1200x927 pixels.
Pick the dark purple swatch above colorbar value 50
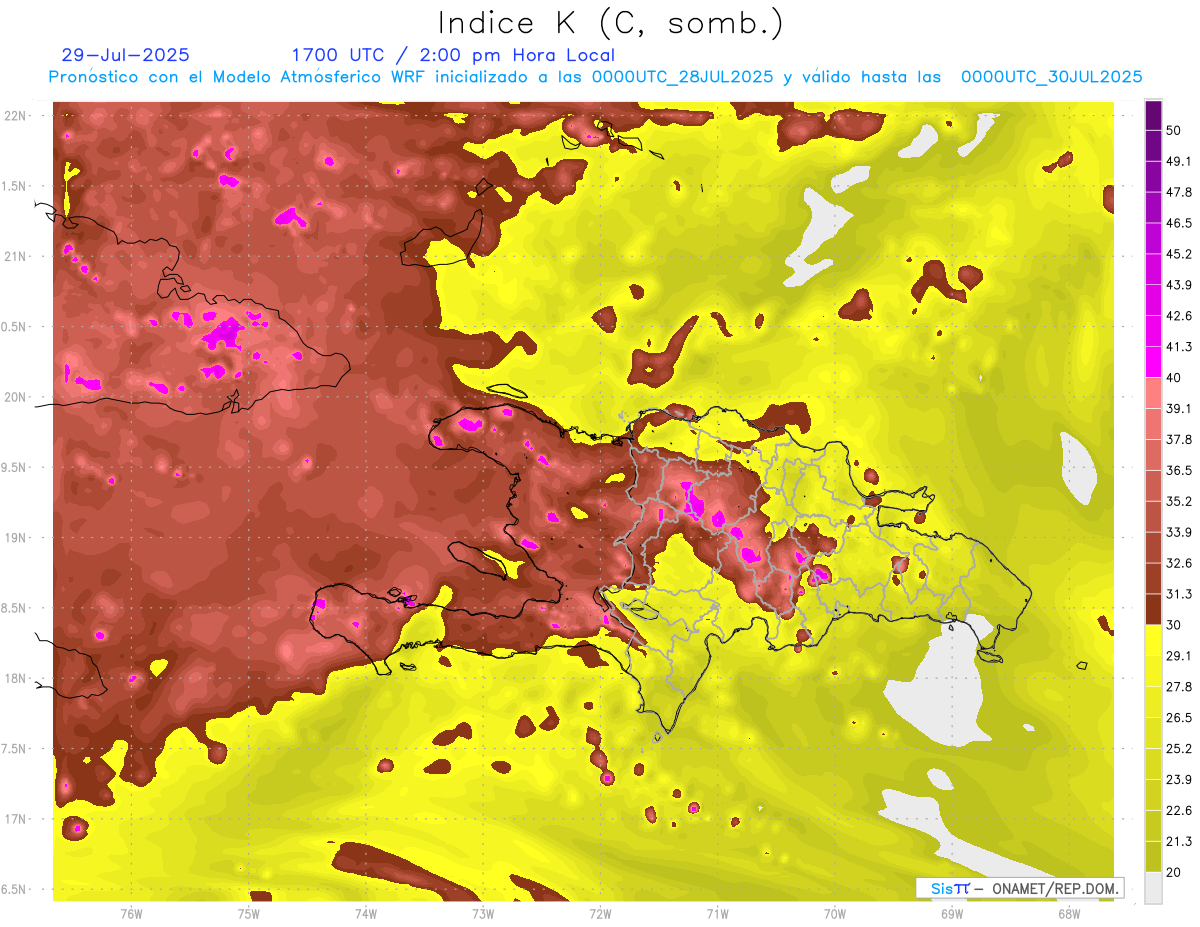coord(1153,115)
